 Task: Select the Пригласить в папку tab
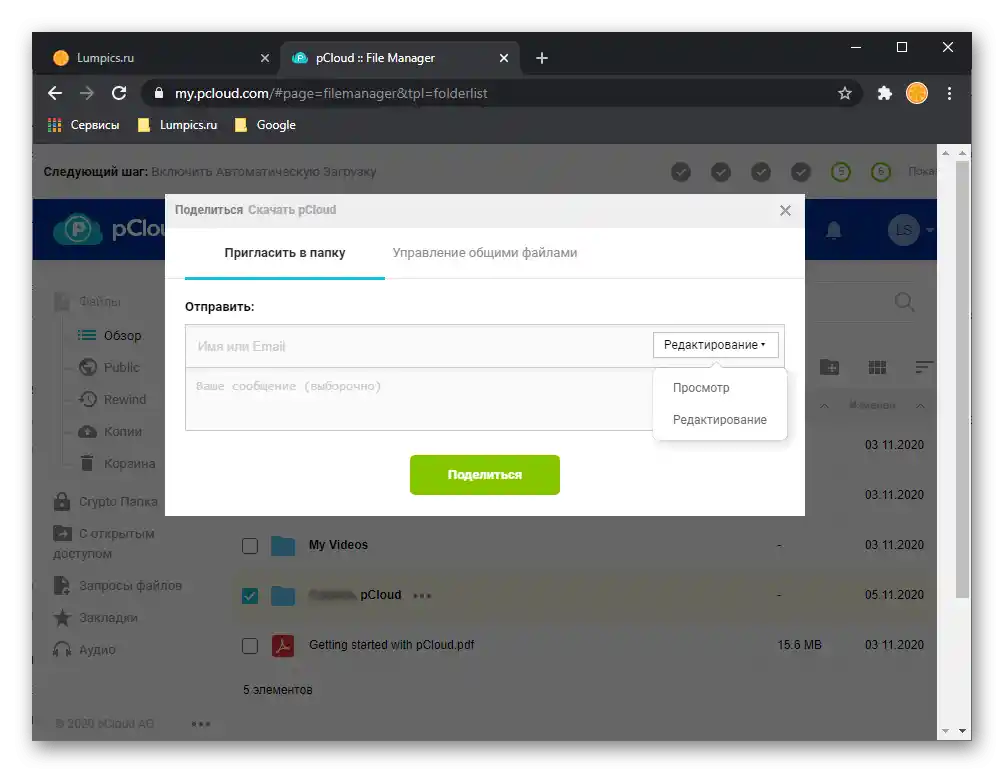[284, 253]
